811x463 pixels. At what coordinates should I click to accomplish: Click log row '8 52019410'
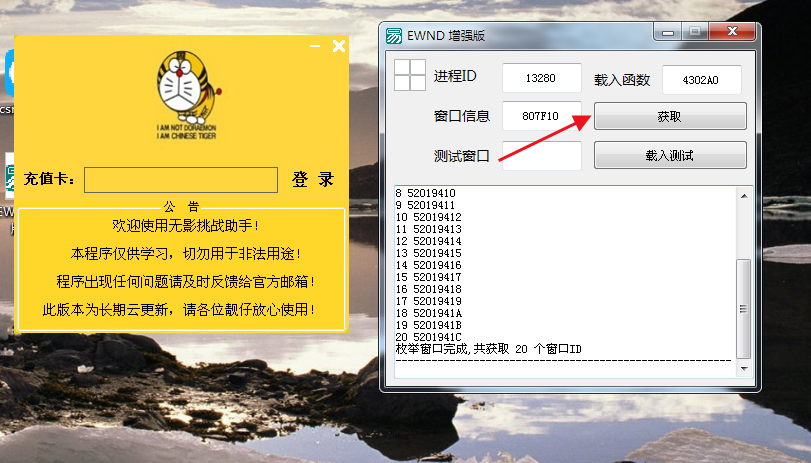point(425,193)
